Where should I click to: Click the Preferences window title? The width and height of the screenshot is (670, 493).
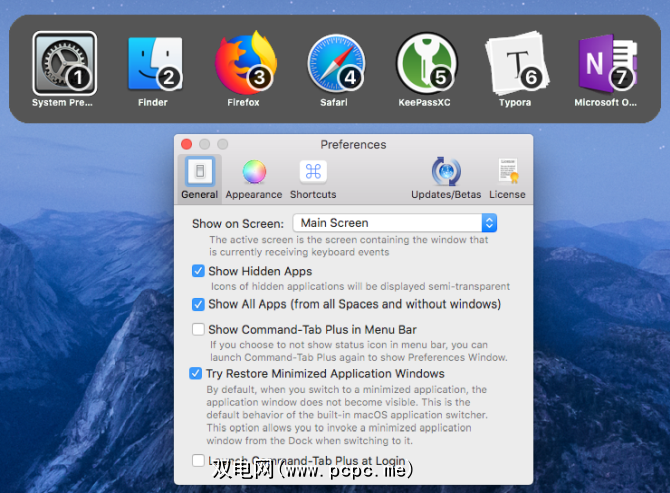pos(353,144)
